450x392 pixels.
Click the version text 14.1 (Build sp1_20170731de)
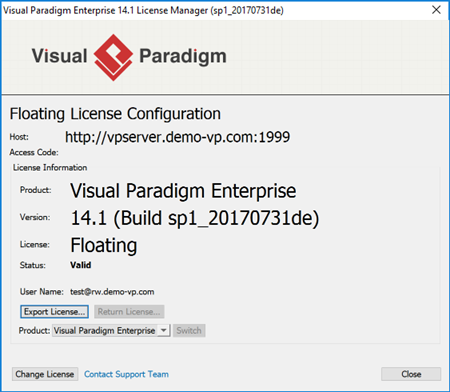click(195, 218)
